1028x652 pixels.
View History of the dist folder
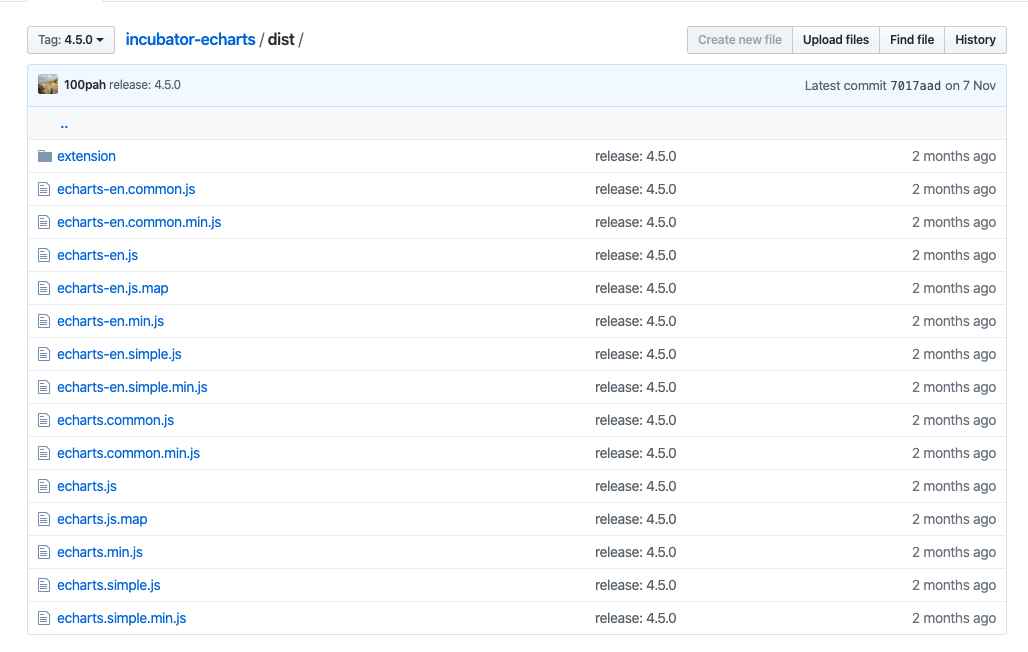(975, 40)
